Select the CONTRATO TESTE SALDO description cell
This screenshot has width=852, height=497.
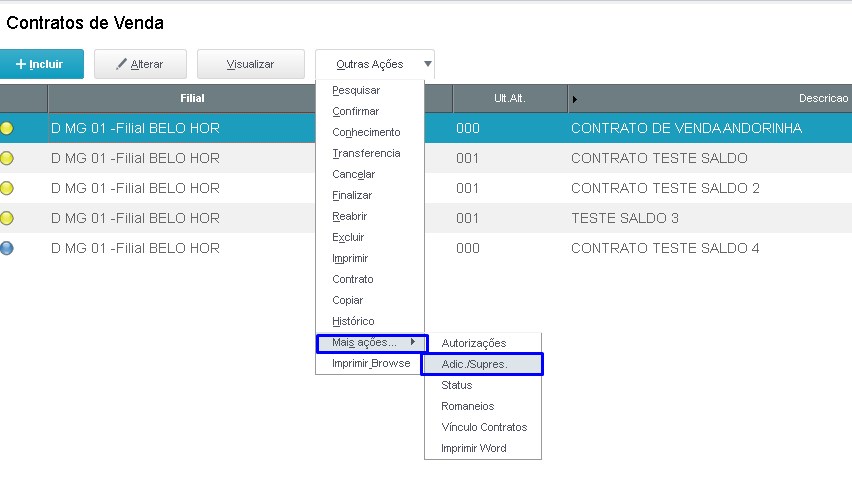tap(659, 158)
